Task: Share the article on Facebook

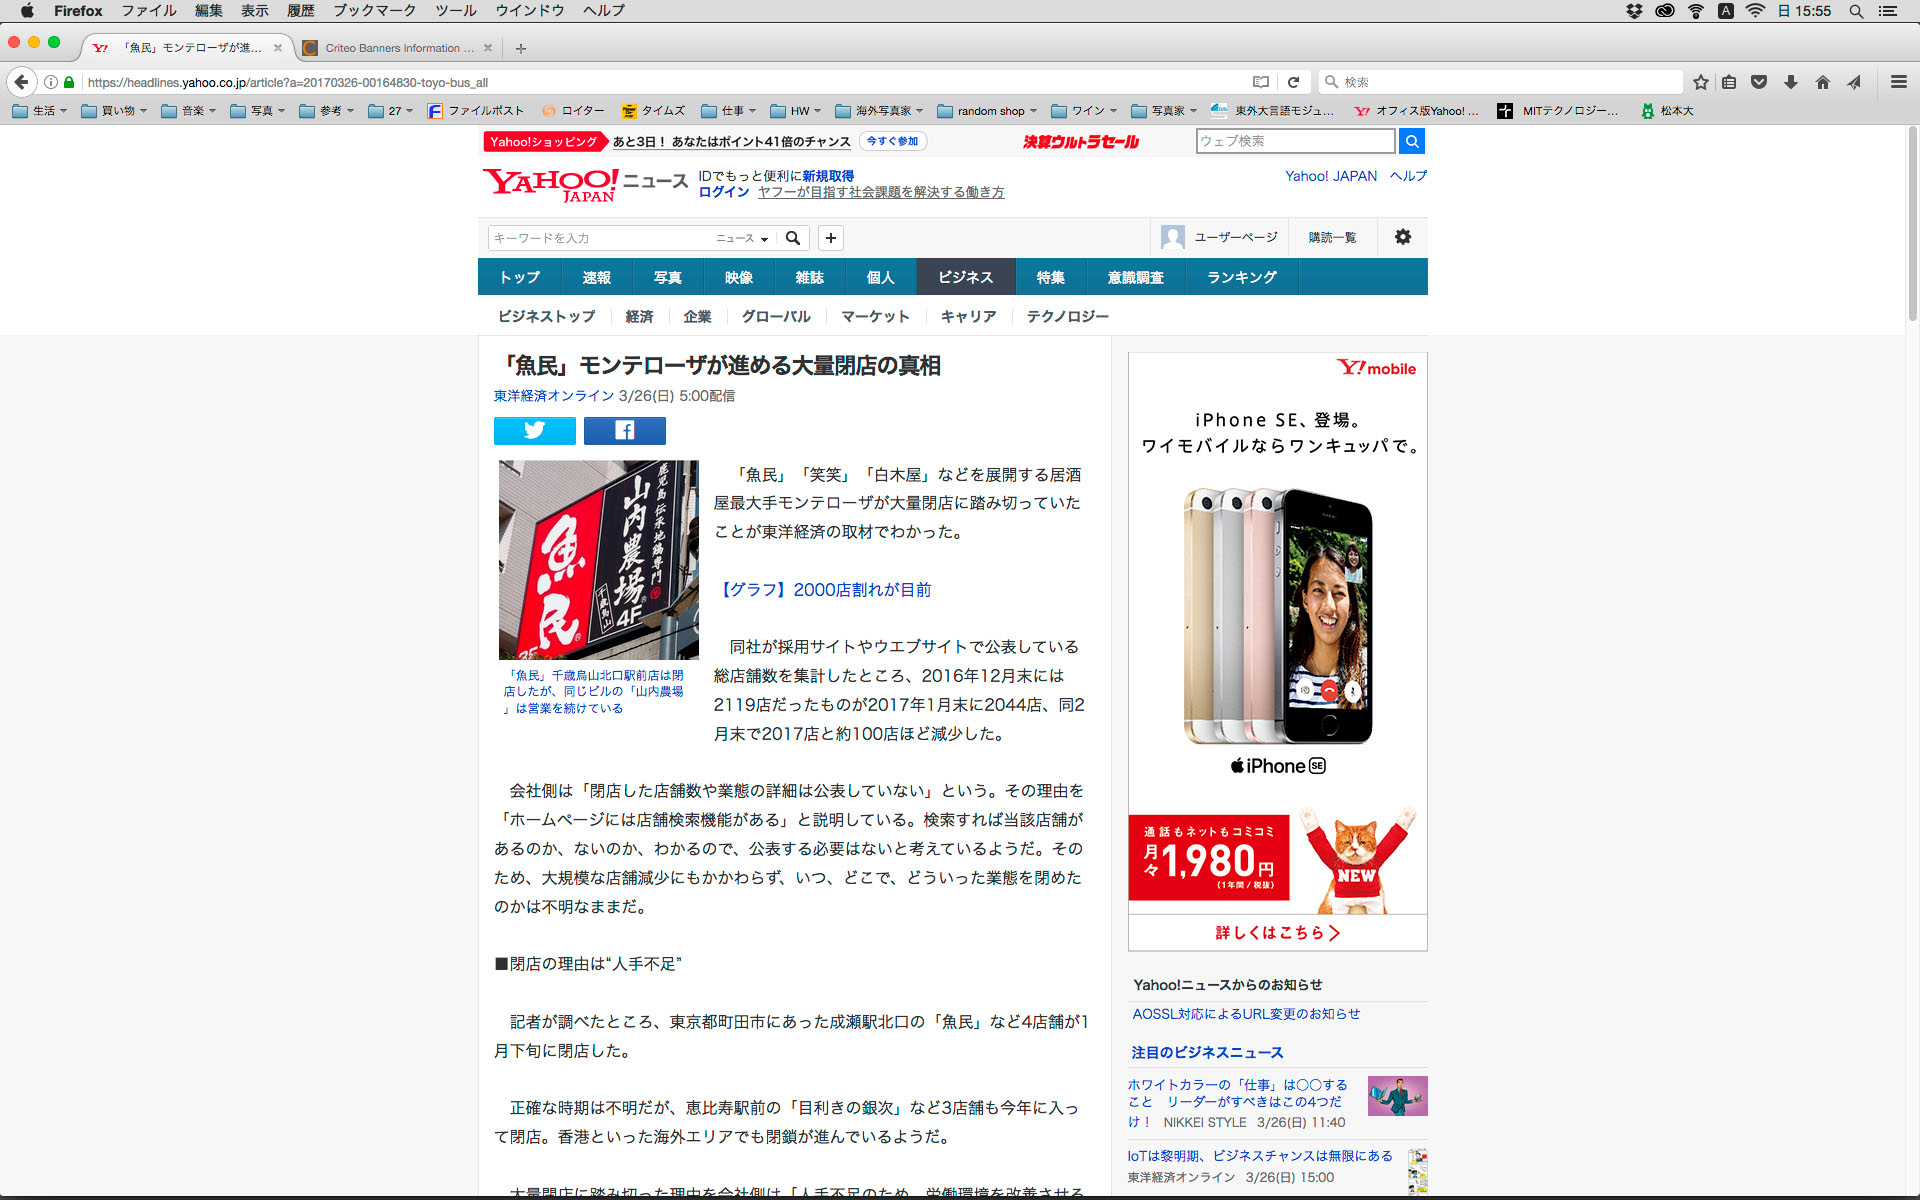Action: (x=624, y=430)
